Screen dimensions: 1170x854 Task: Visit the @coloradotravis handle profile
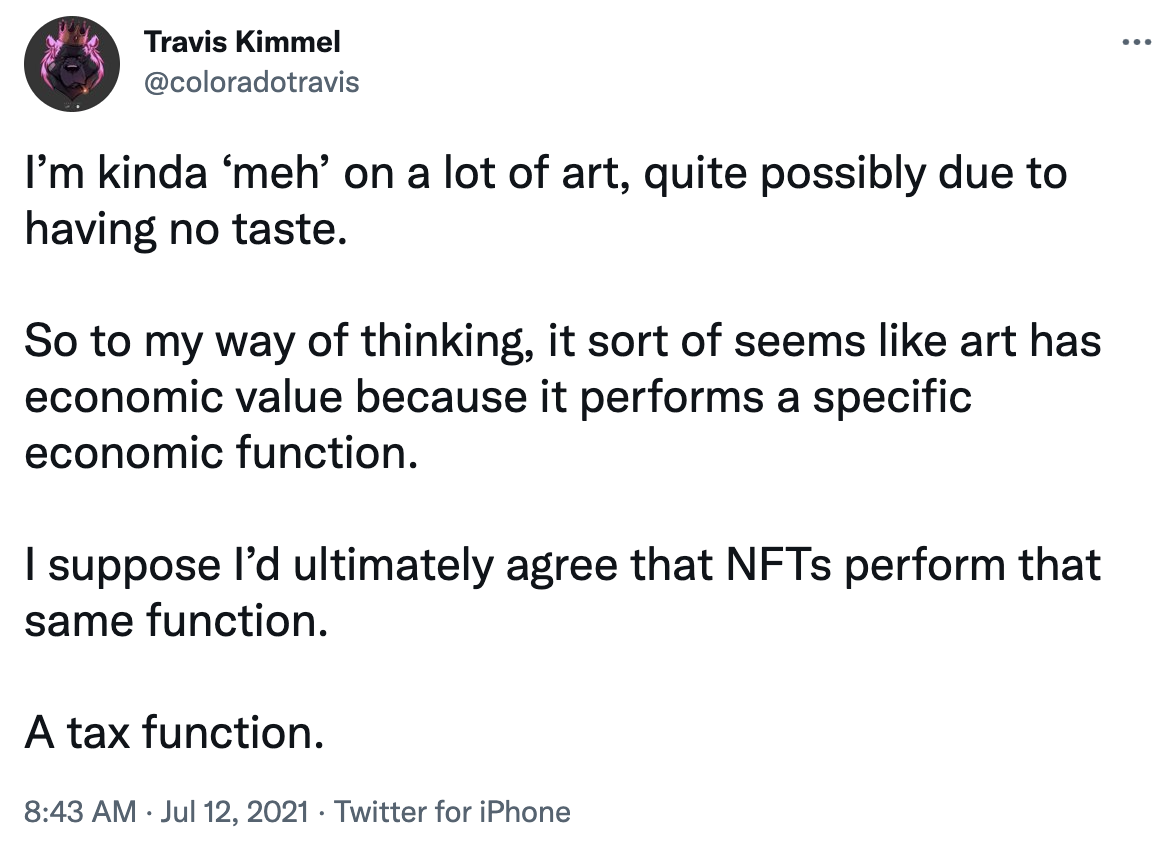point(251,82)
